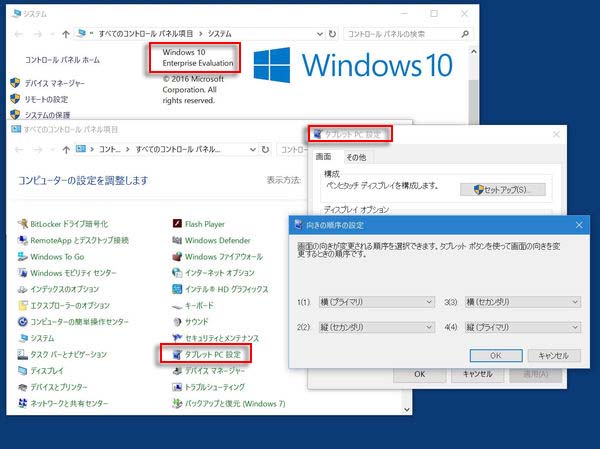Open タスク バーとナビゲーション item

[x=62, y=354]
